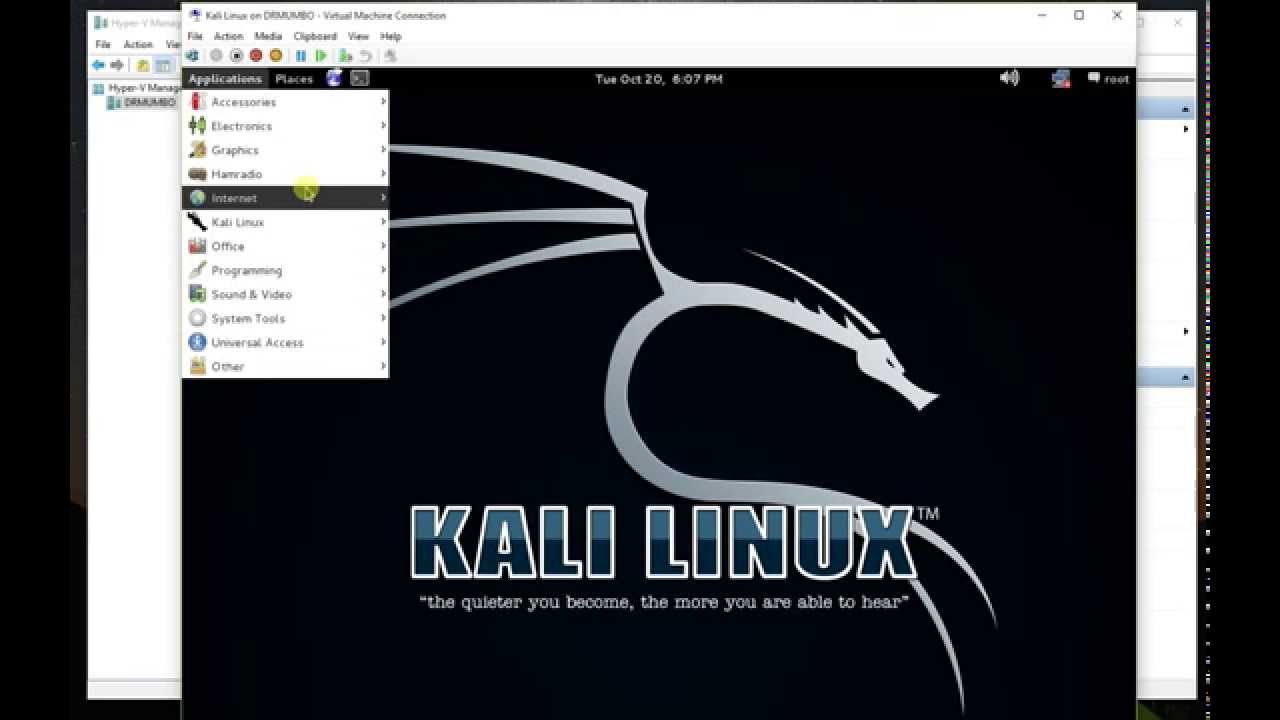The image size is (1280, 720).
Task: Open the Graphics category
Action: click(x=285, y=150)
